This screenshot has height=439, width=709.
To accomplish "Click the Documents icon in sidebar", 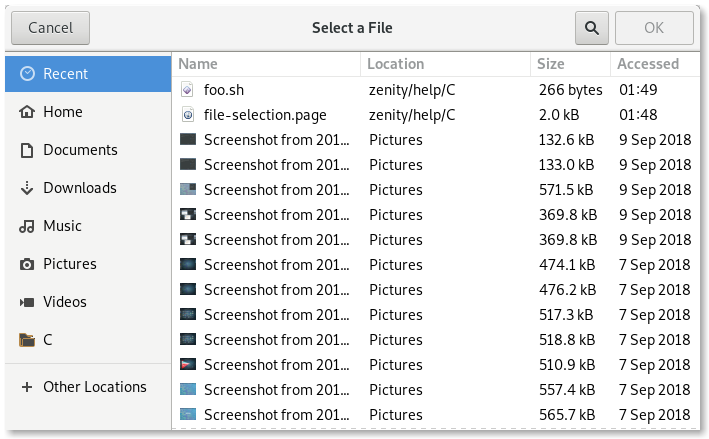I will click(x=27, y=150).
